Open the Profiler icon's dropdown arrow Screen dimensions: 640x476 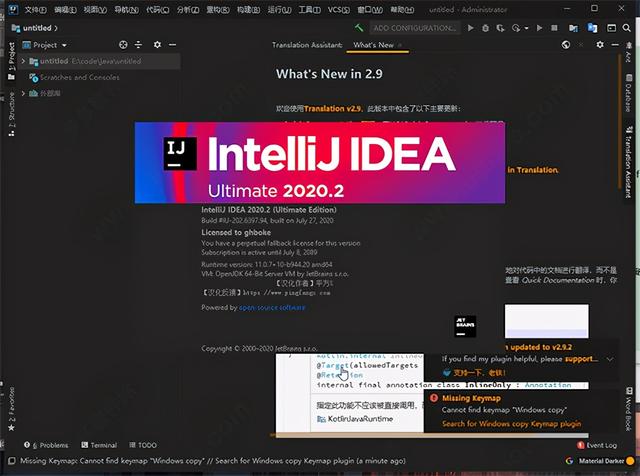(527, 28)
